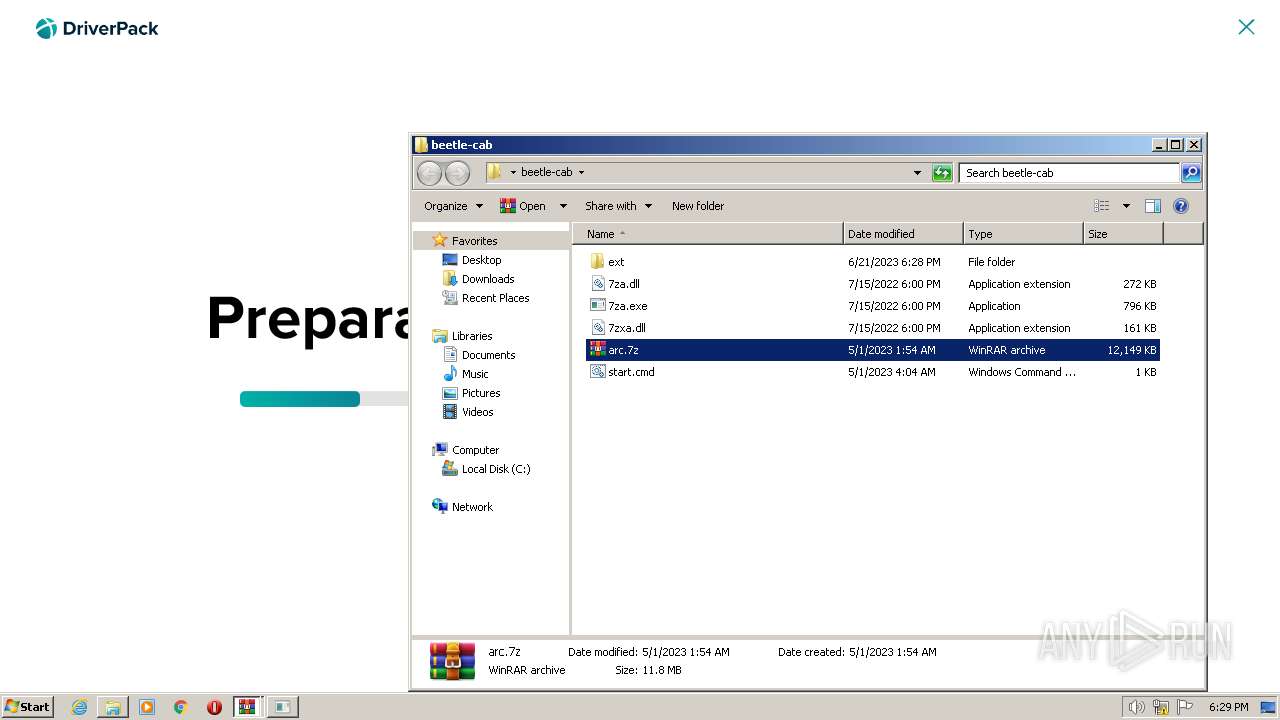Select the ext folder icon
The width and height of the screenshot is (1280, 720).
pos(597,262)
